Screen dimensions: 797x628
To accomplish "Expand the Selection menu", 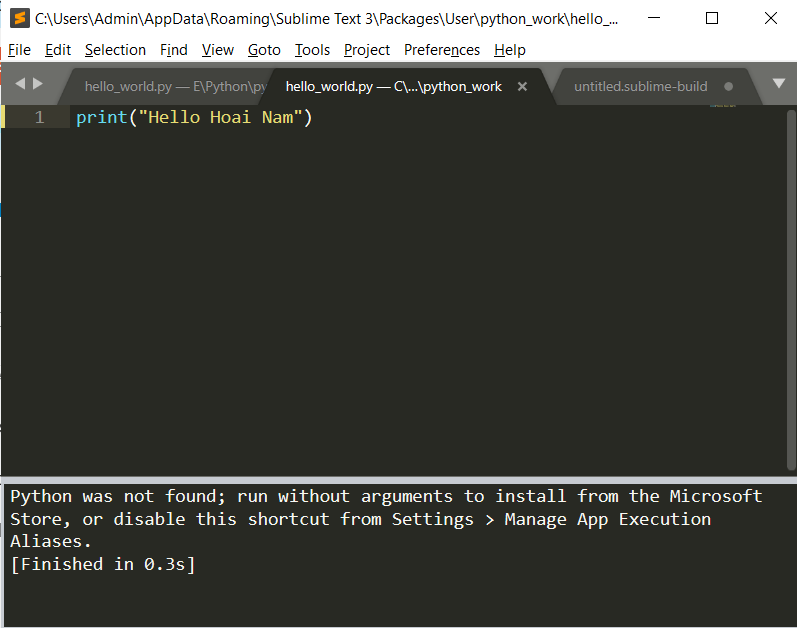I will (115, 50).
